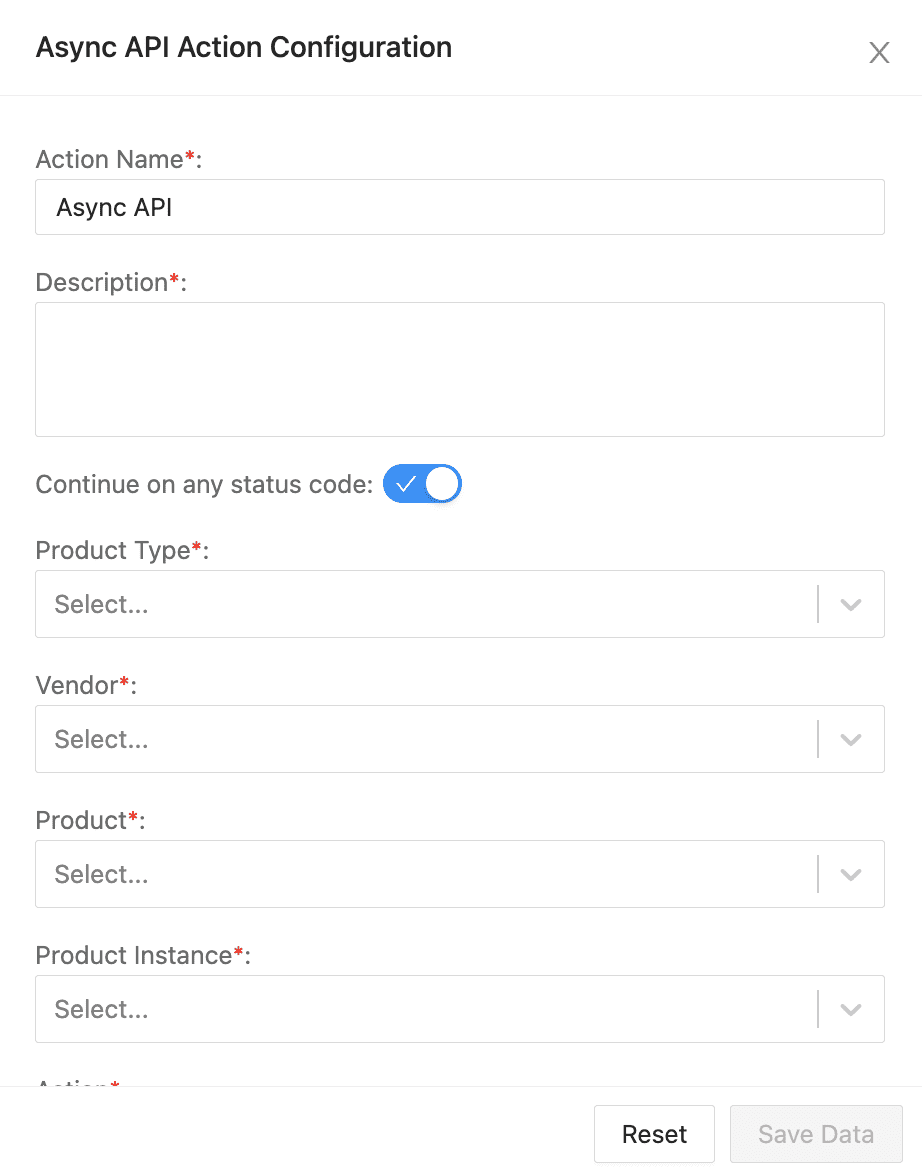Click the Vendor dropdown chevron icon
This screenshot has height=1174, width=922.
click(850, 739)
